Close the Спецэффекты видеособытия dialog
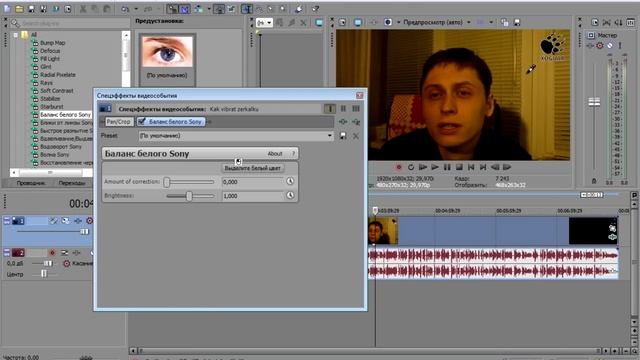 click(x=359, y=96)
